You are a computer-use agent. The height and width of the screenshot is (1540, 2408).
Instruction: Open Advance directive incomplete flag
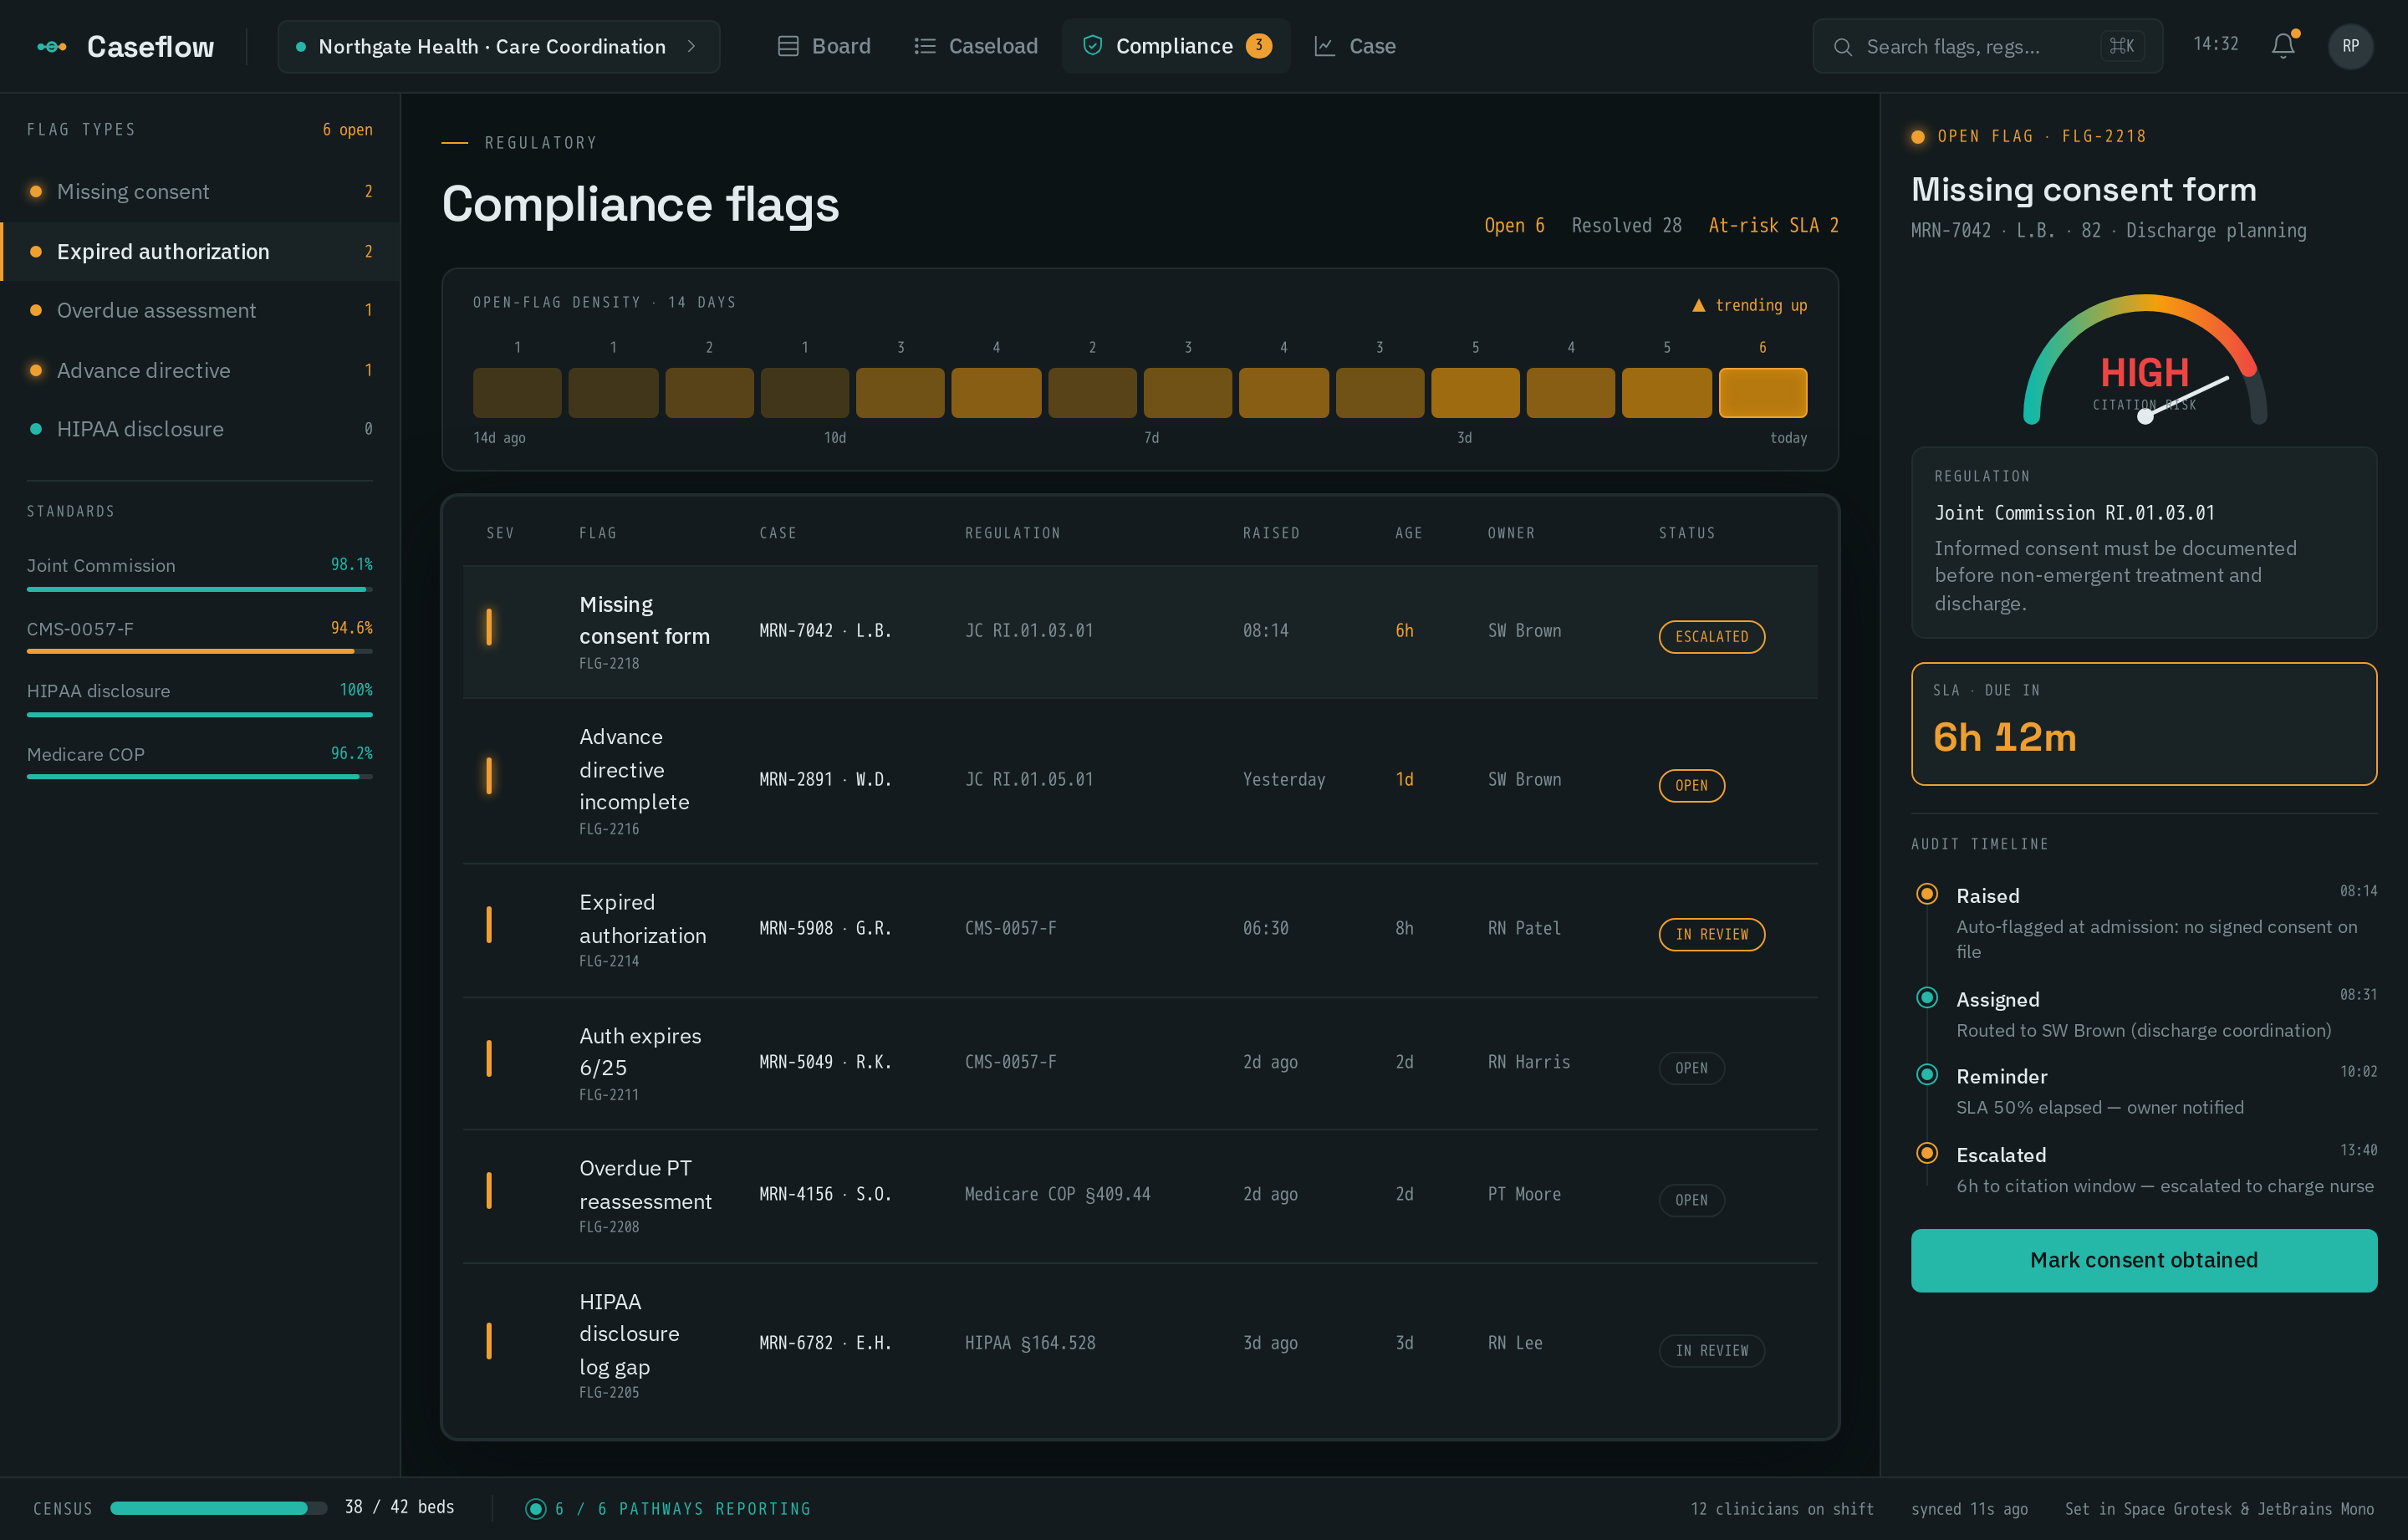point(1139,781)
